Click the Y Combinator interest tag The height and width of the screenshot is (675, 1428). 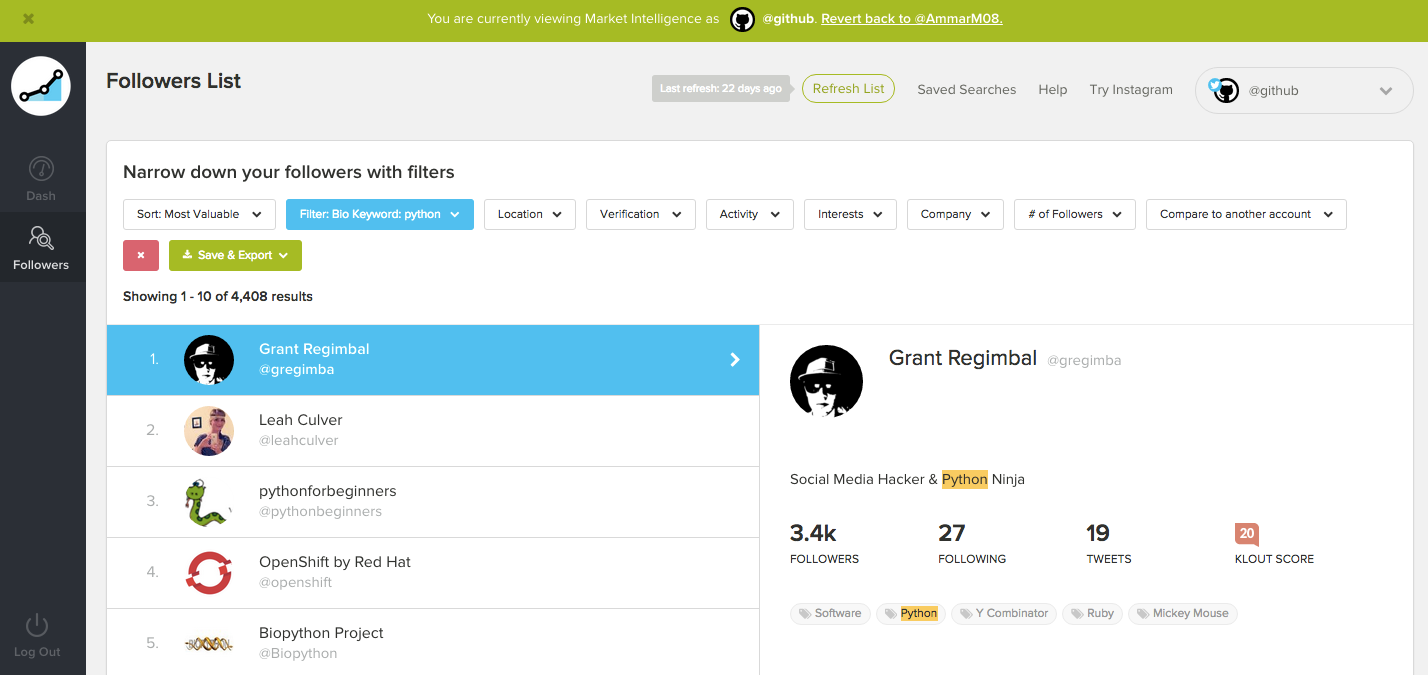point(1003,613)
